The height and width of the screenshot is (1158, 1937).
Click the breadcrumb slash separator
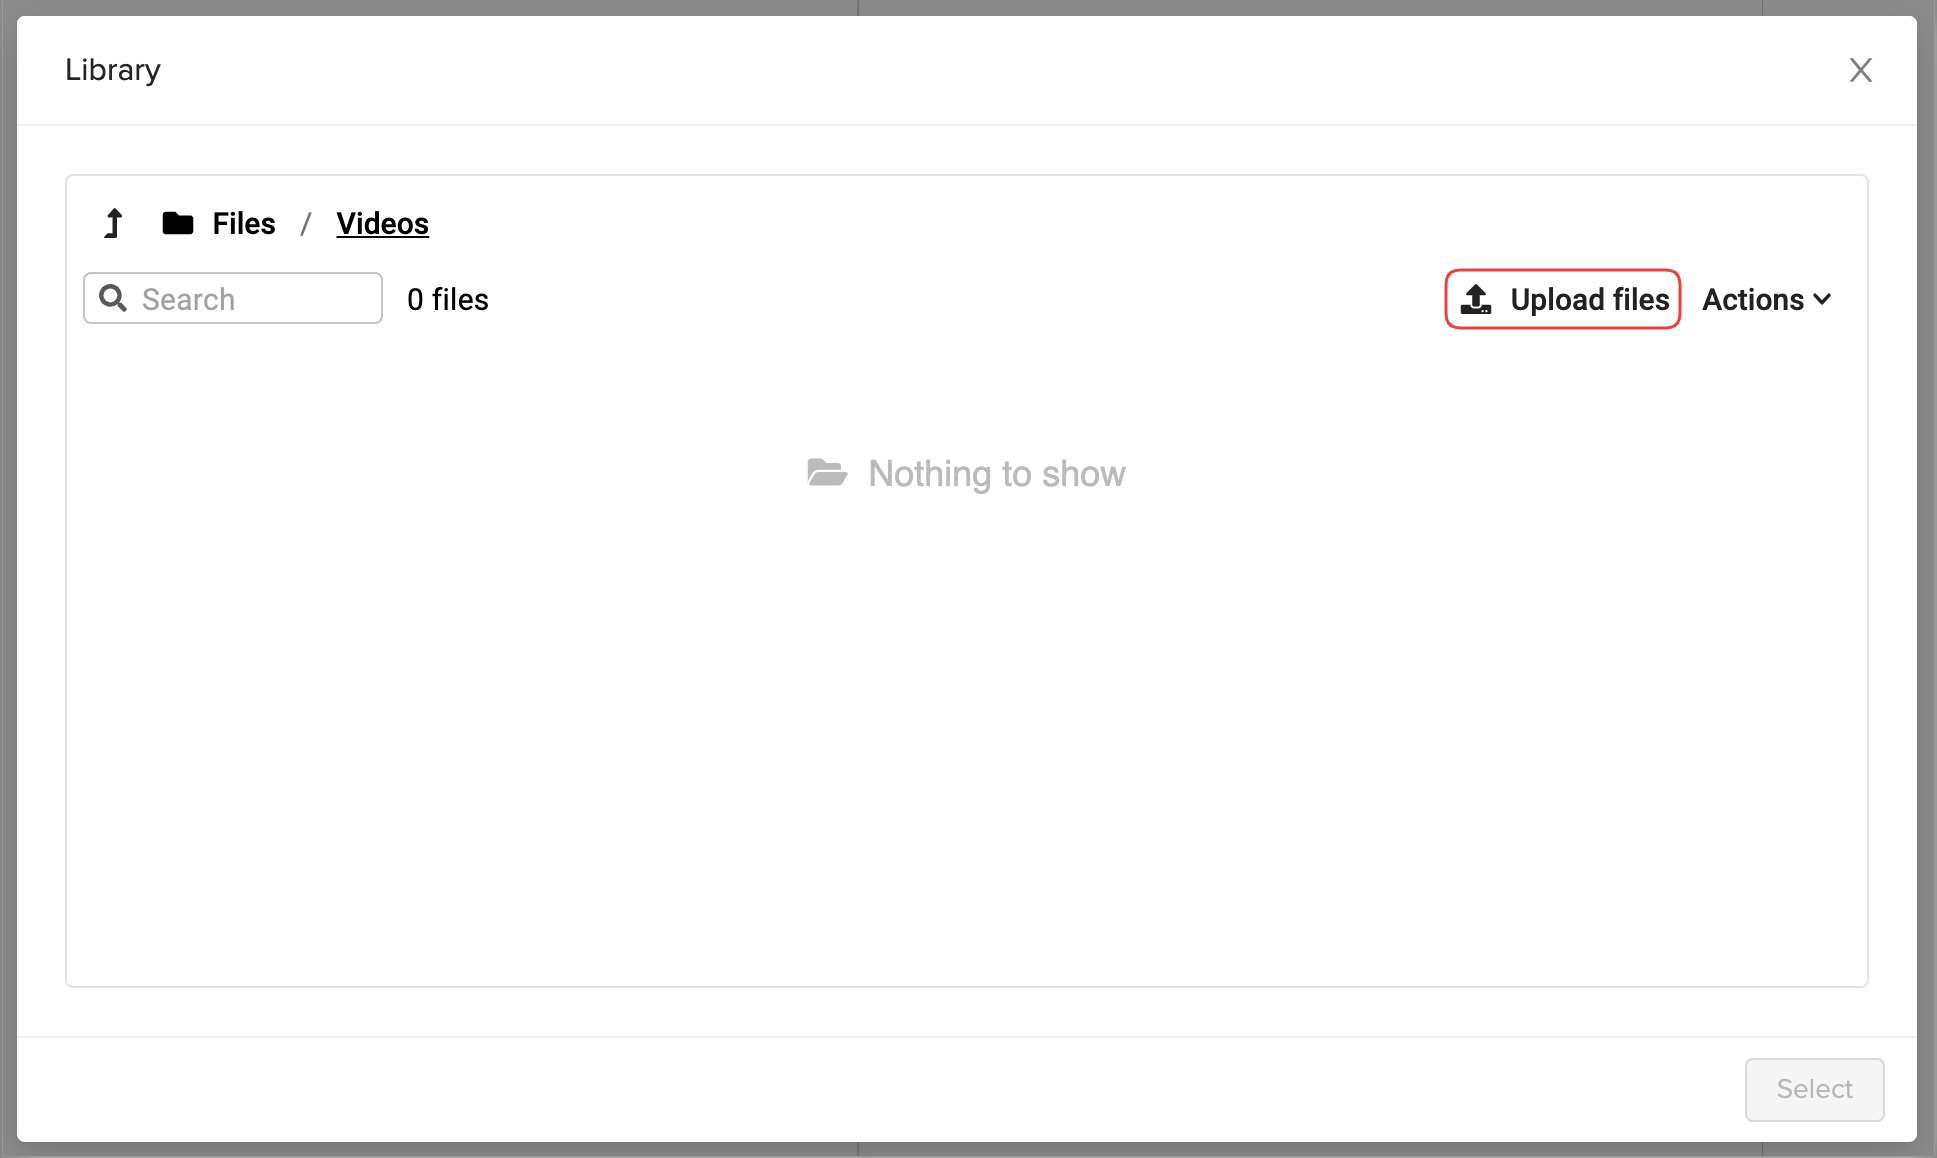coord(306,223)
